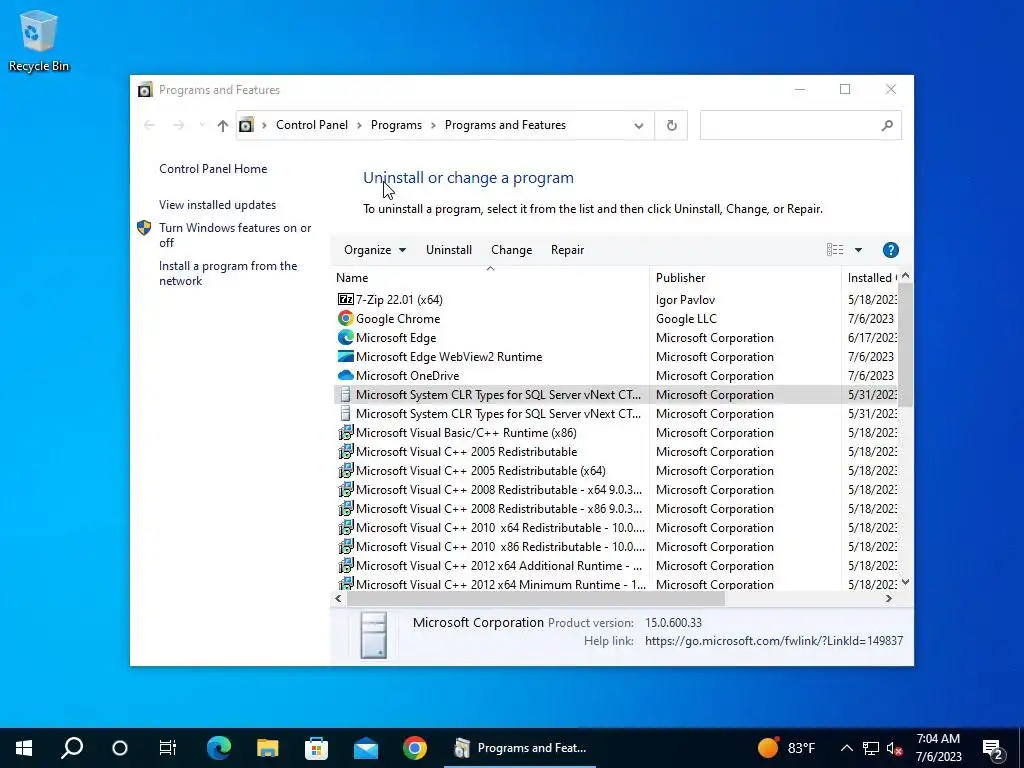Viewport: 1024px width, 768px height.
Task: Click the 7-Zip 22.01 program icon
Action: coord(345,299)
